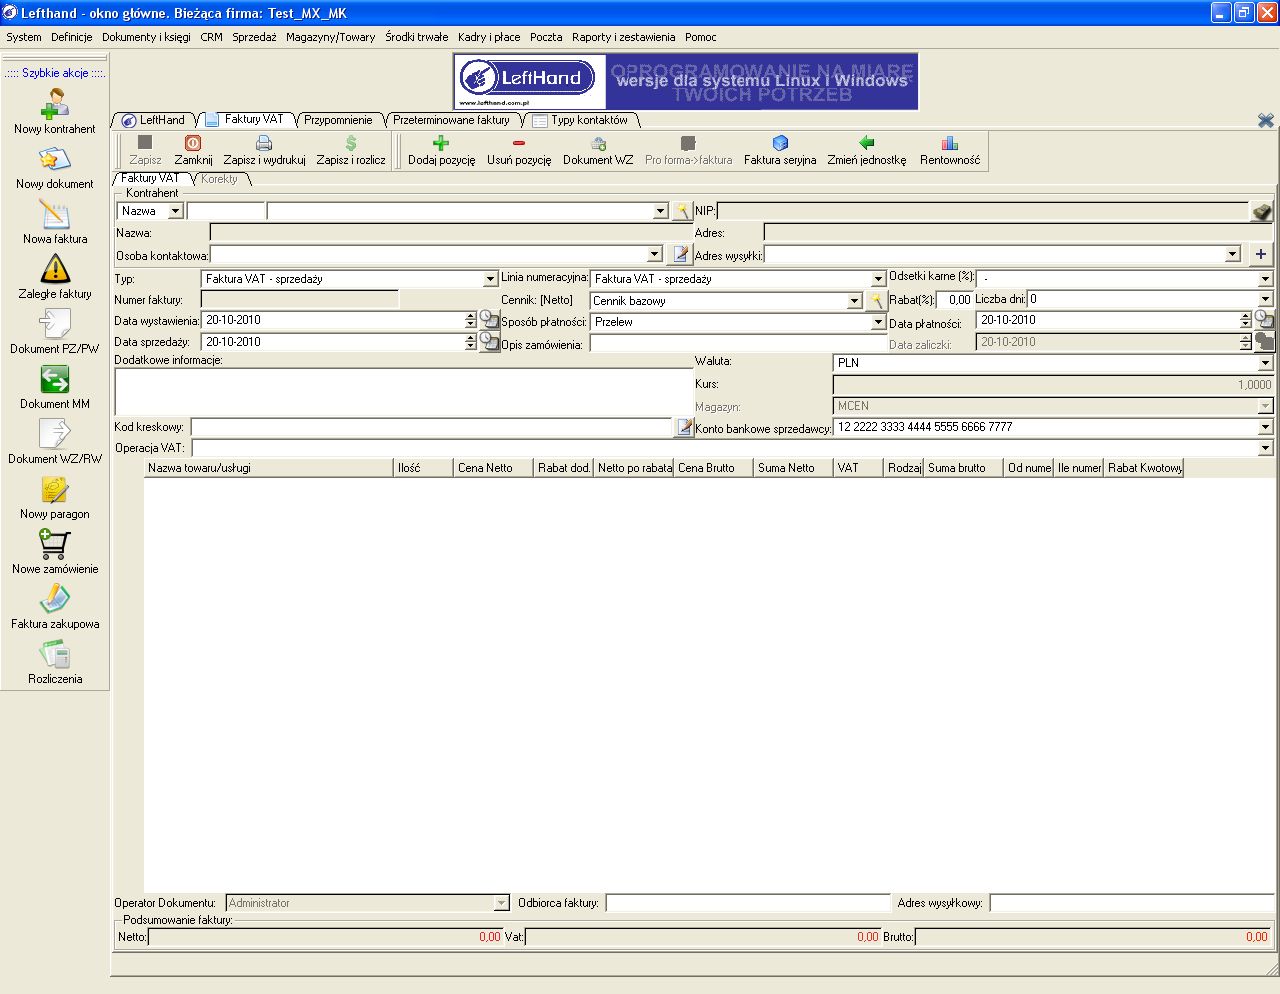Image resolution: width=1280 pixels, height=994 pixels.
Task: Open Zaległe faktury warning icon
Action: coord(55,268)
